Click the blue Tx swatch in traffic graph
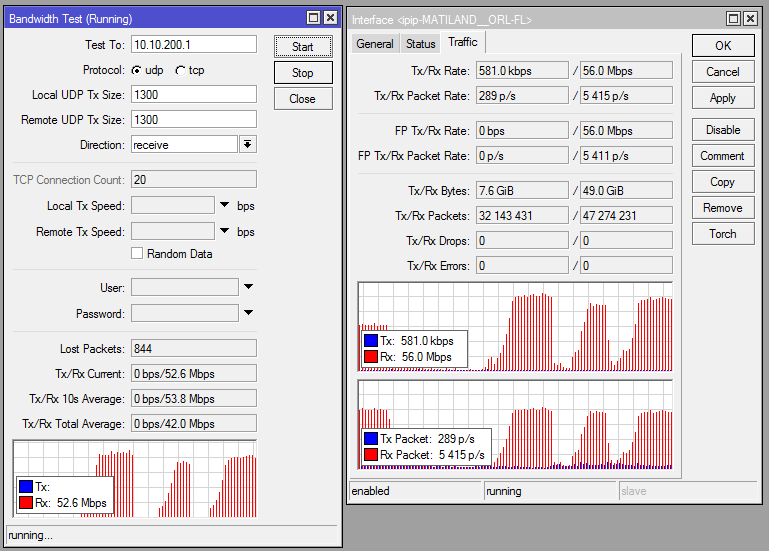 tap(371, 341)
